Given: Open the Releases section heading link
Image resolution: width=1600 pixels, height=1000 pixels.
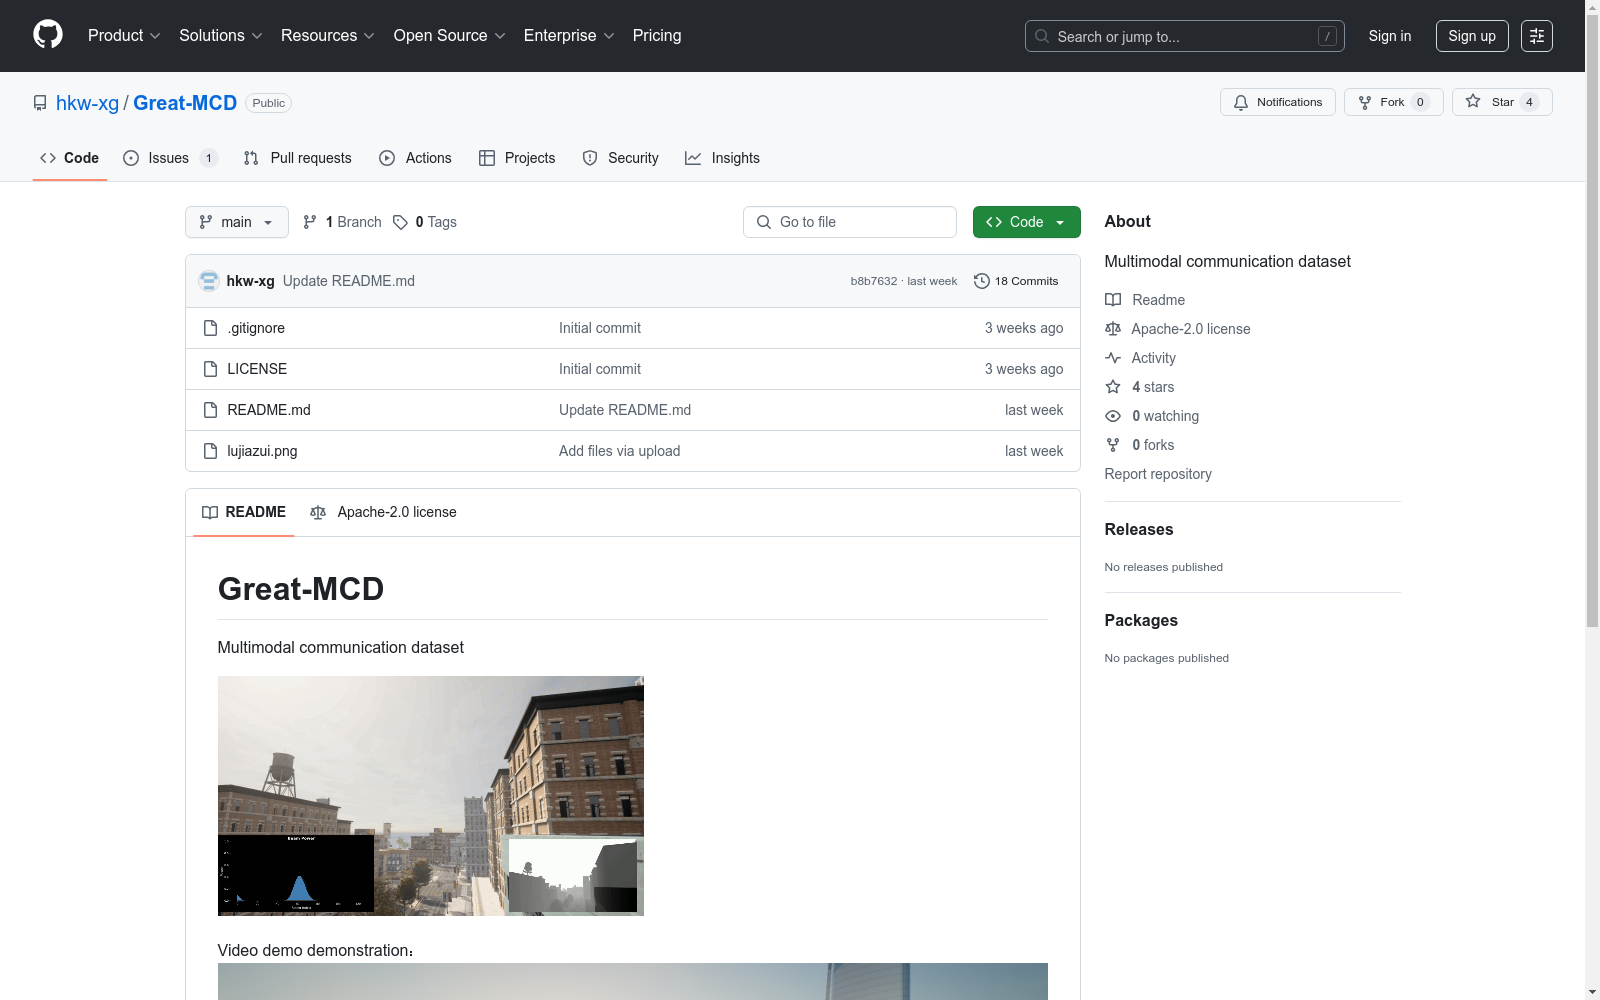Looking at the screenshot, I should pos(1139,530).
